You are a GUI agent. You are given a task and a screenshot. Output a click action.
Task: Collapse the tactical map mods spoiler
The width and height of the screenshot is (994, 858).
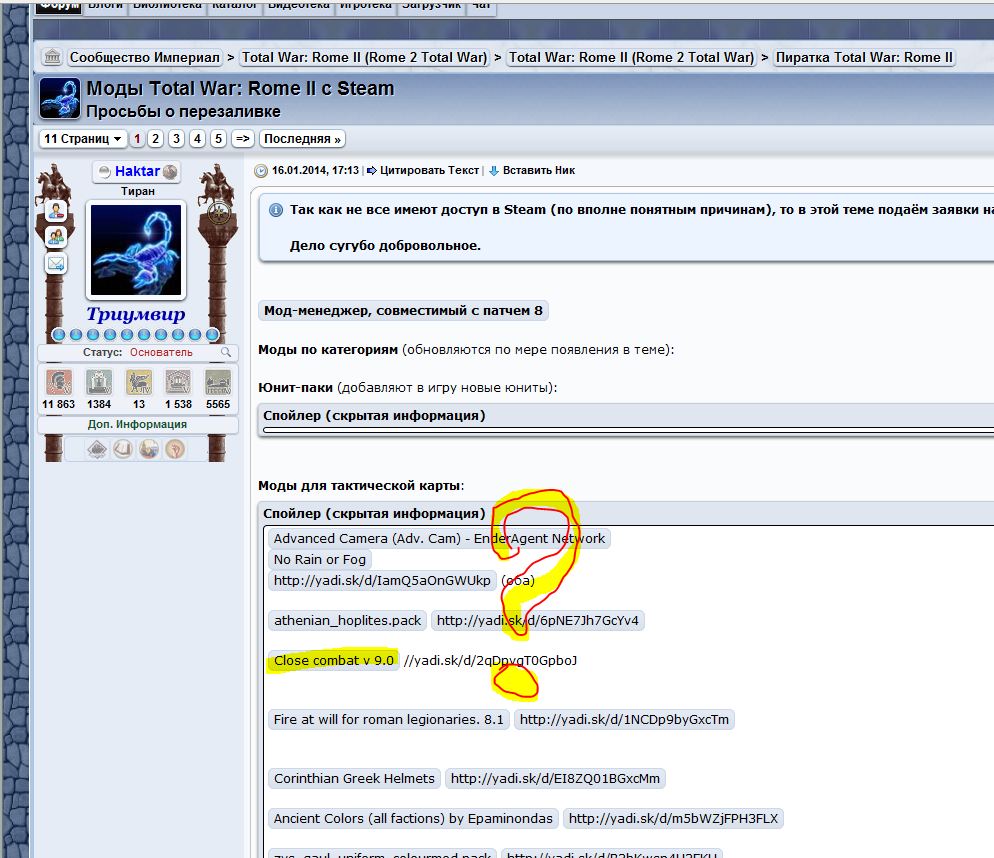[x=374, y=513]
